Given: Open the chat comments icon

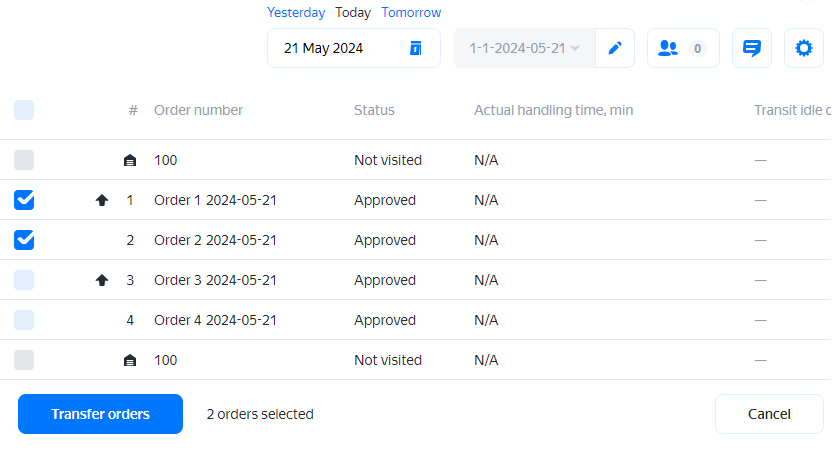Looking at the screenshot, I should tap(752, 48).
